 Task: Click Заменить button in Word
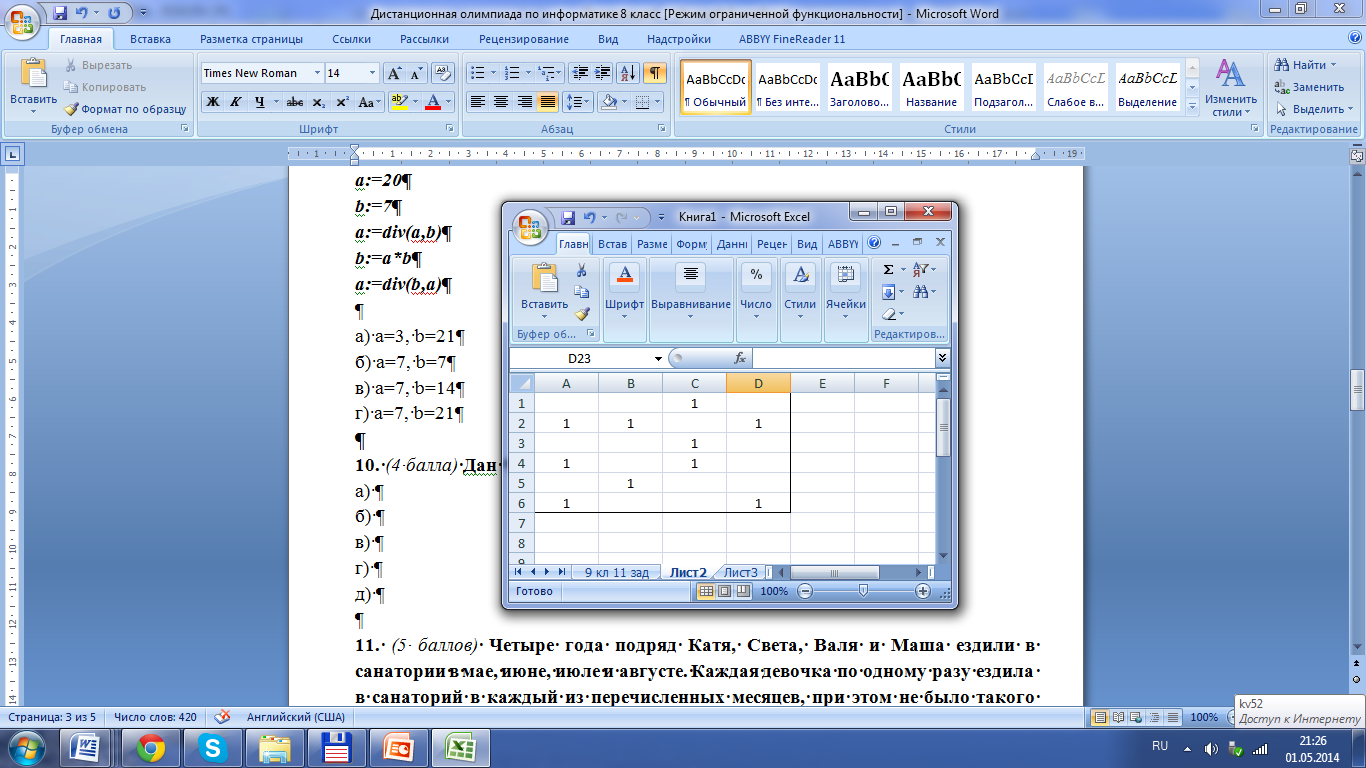tap(1310, 87)
